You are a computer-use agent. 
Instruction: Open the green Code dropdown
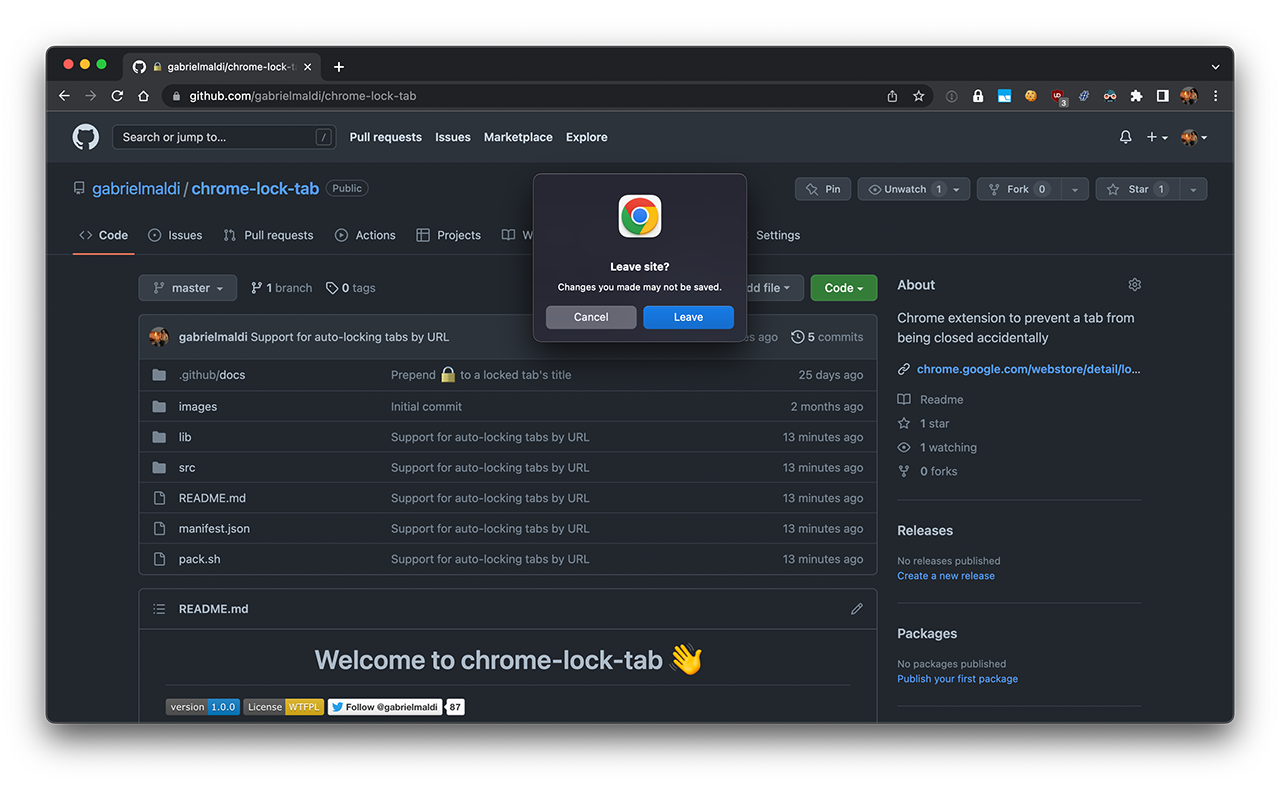[x=843, y=287]
